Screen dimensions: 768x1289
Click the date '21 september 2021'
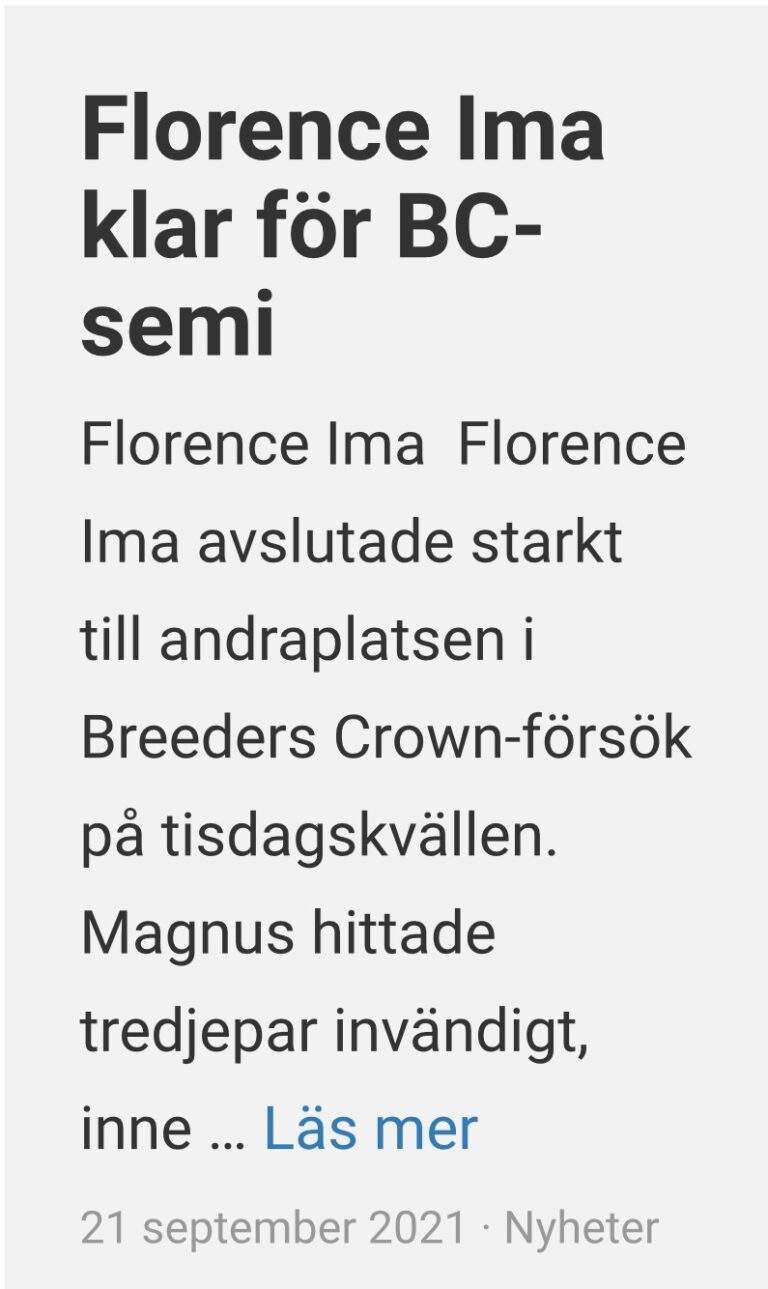[x=273, y=1229]
